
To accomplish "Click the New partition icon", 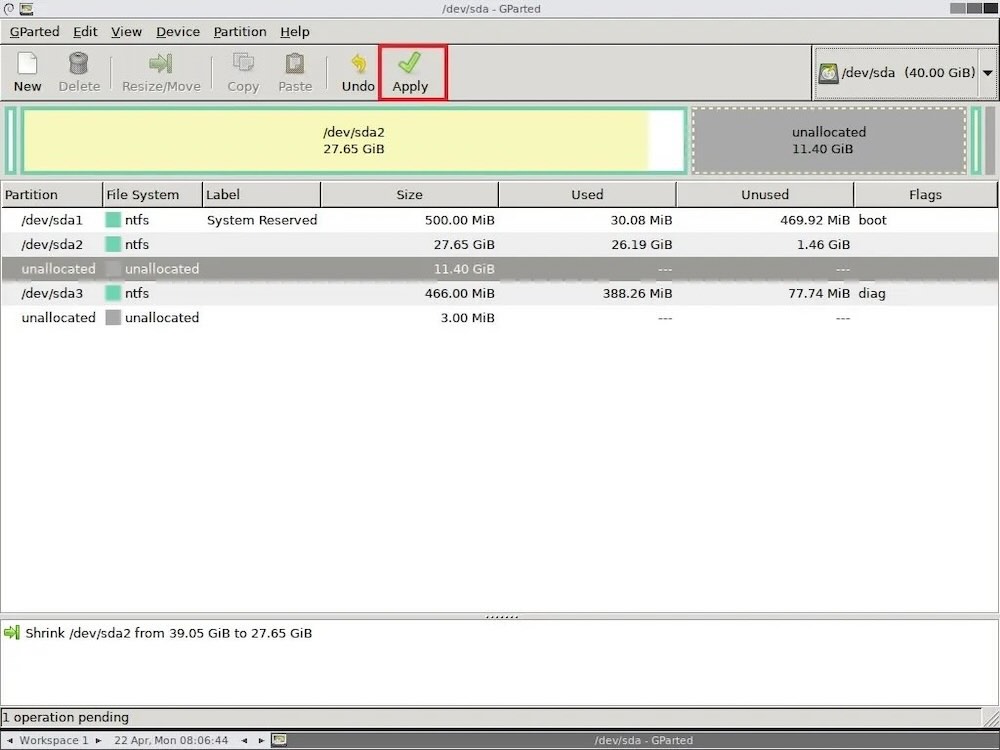I will pos(28,64).
